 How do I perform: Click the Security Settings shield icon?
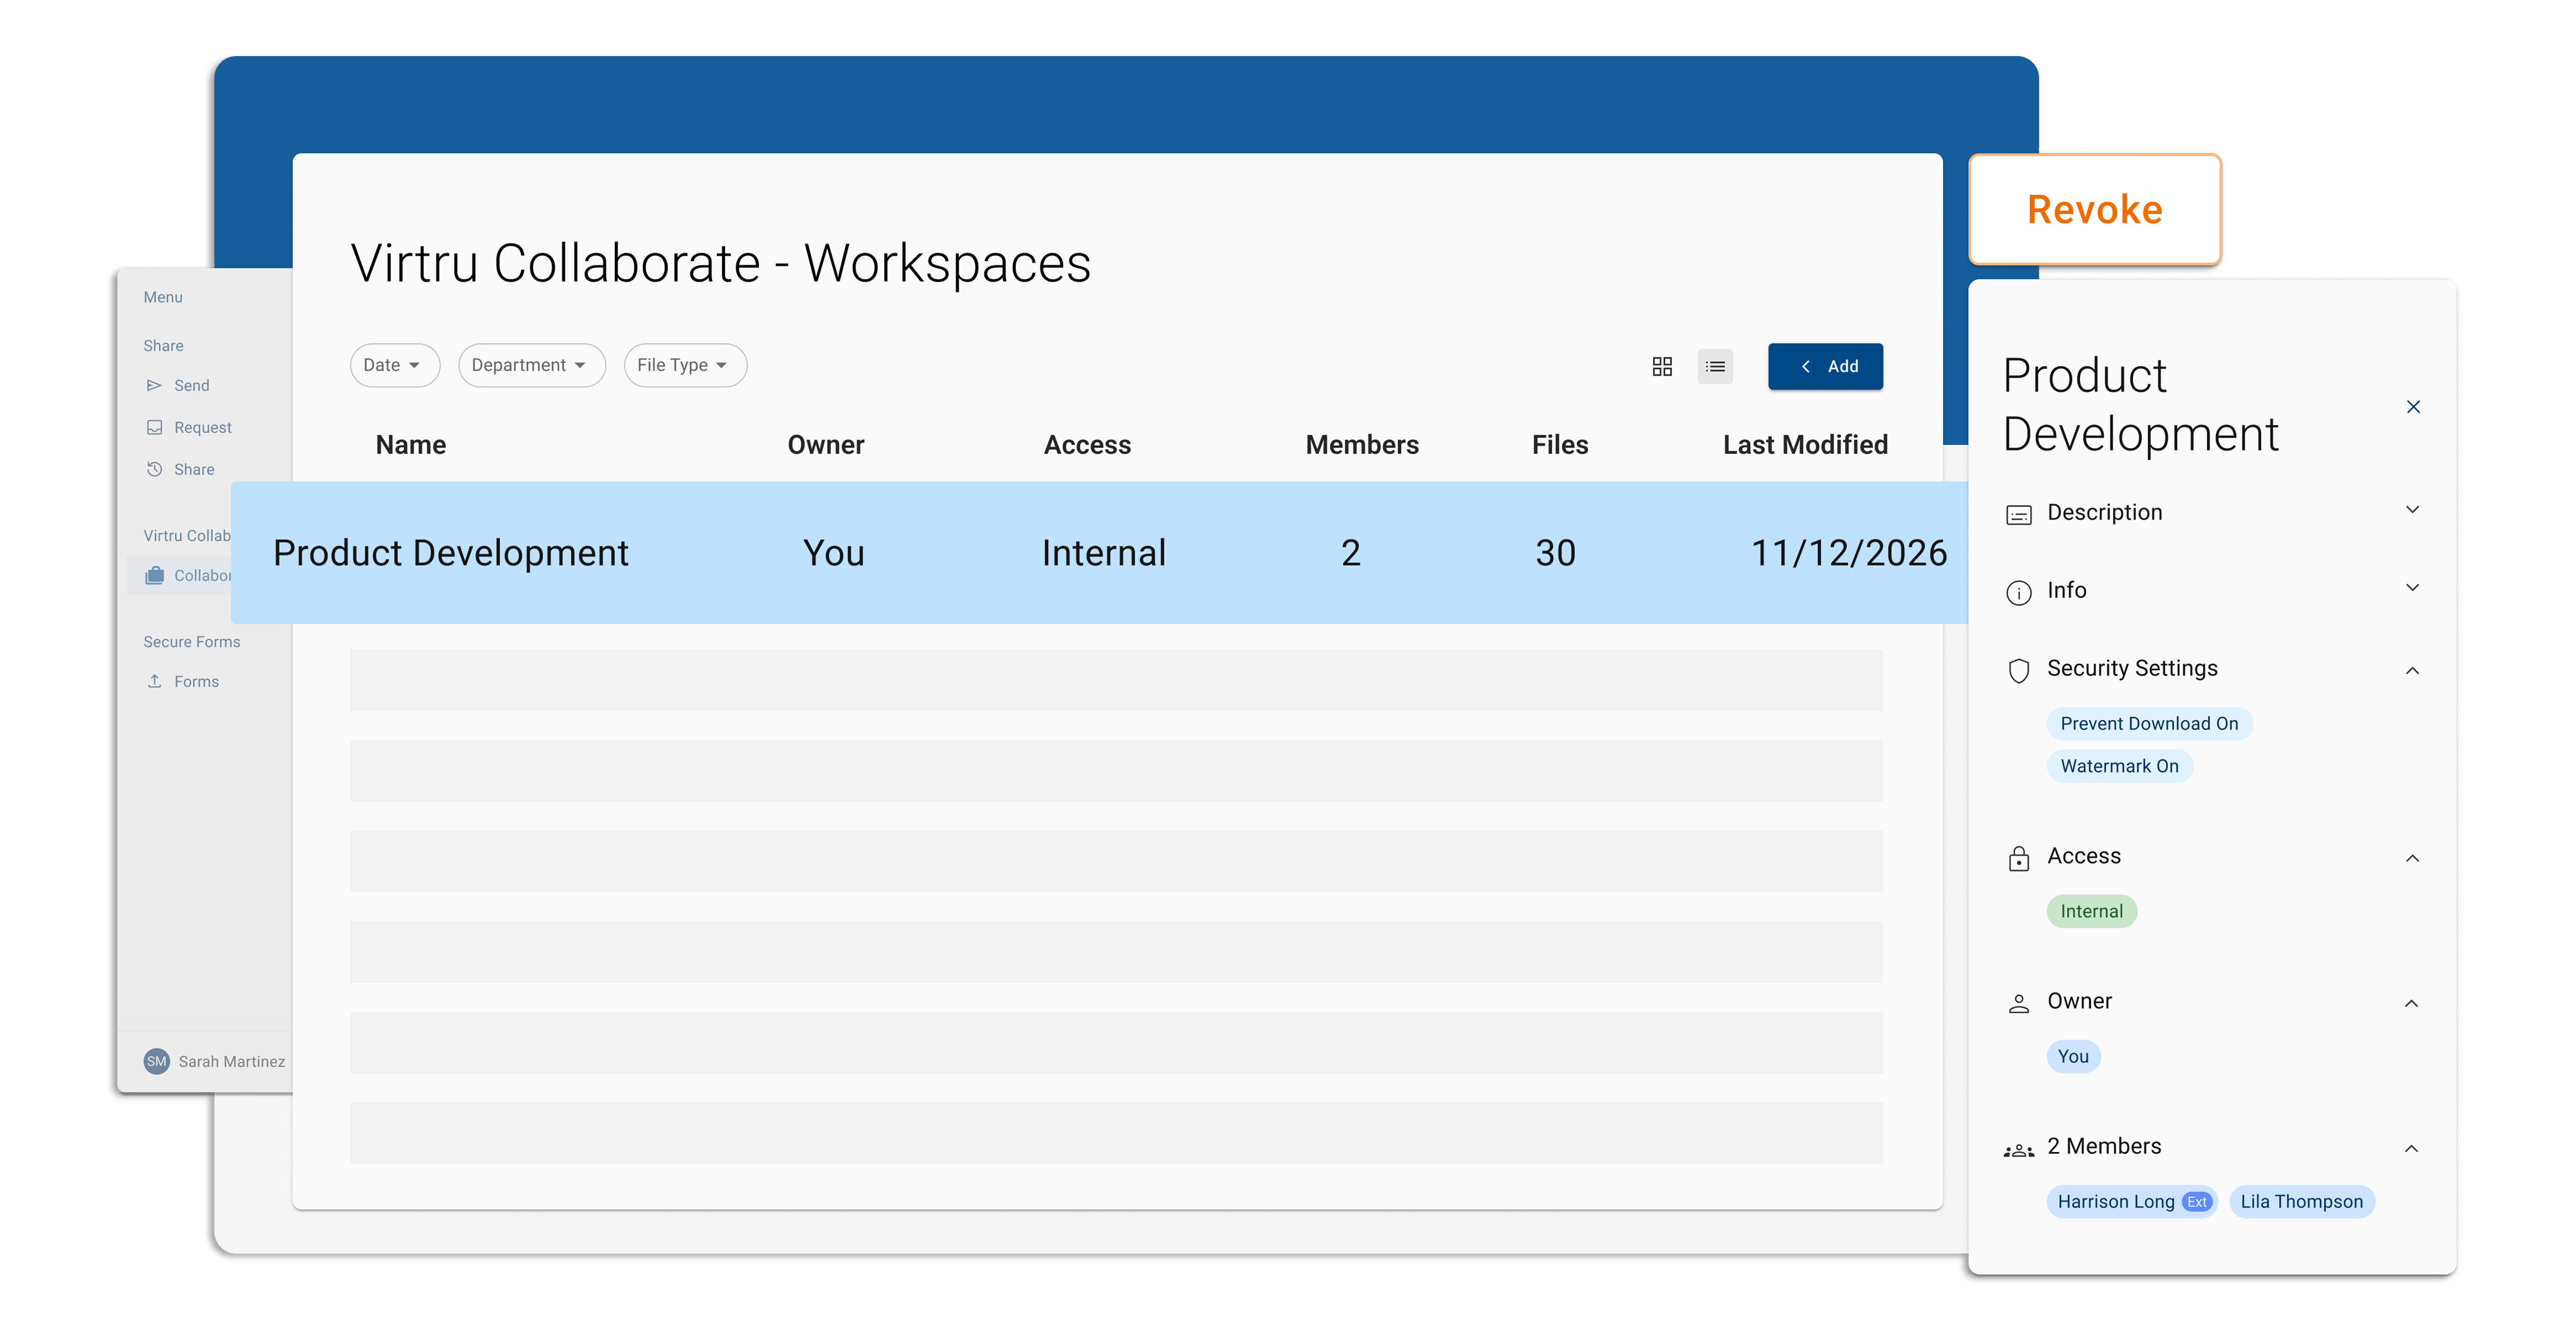click(2019, 670)
